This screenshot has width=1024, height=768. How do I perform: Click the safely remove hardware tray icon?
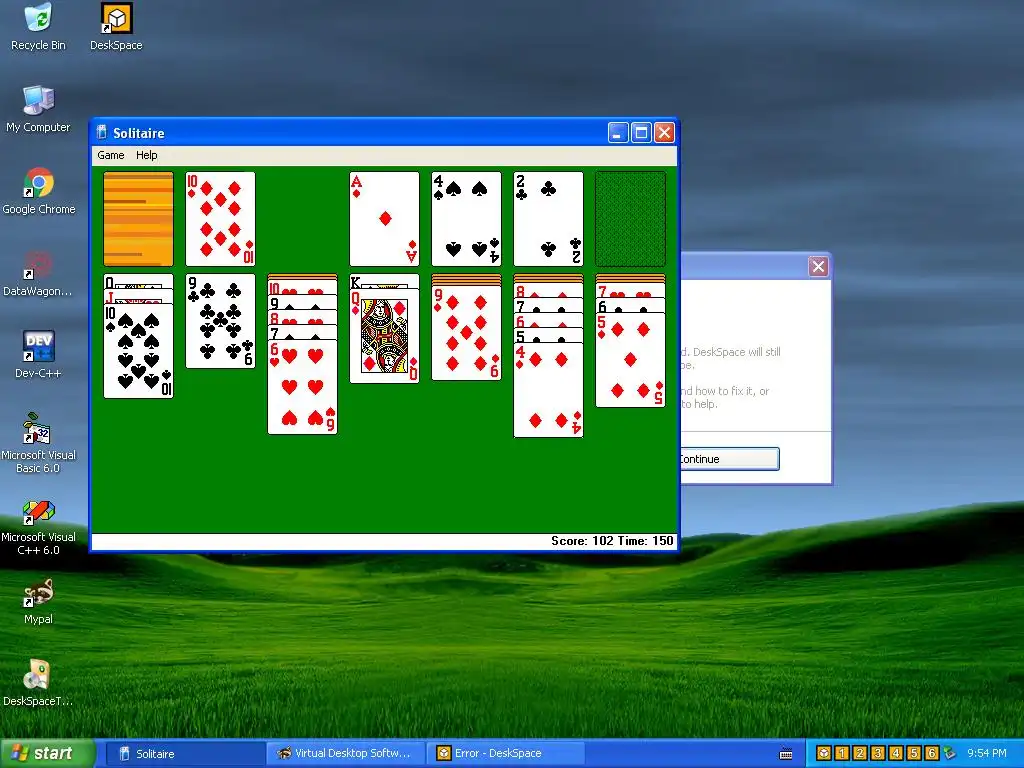pos(949,753)
